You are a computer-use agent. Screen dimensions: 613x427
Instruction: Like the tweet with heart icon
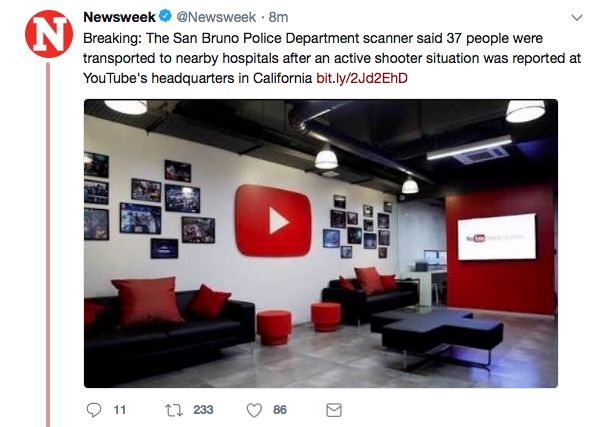pyautogui.click(x=254, y=410)
